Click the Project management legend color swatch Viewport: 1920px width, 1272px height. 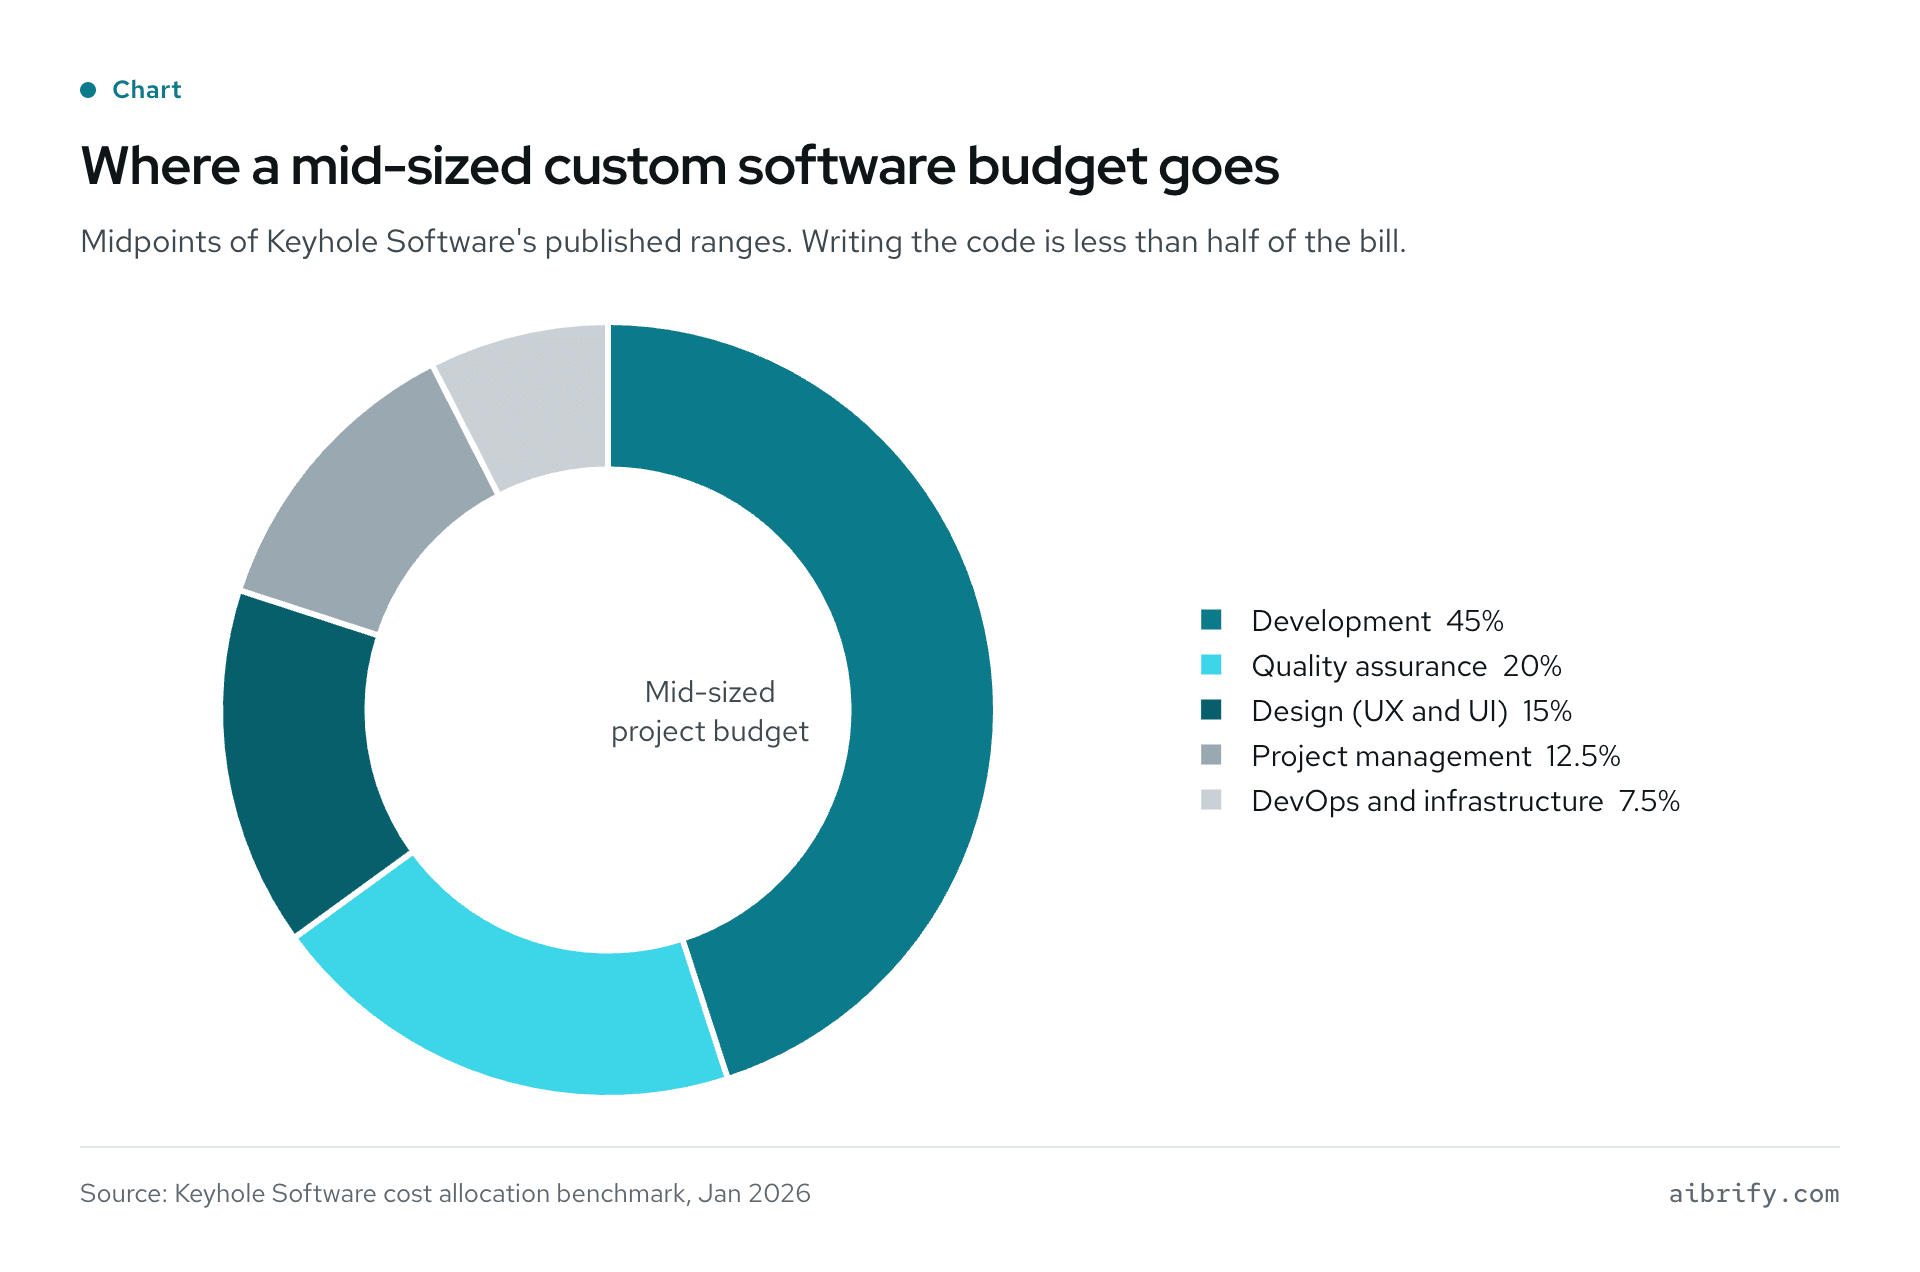[x=1211, y=755]
